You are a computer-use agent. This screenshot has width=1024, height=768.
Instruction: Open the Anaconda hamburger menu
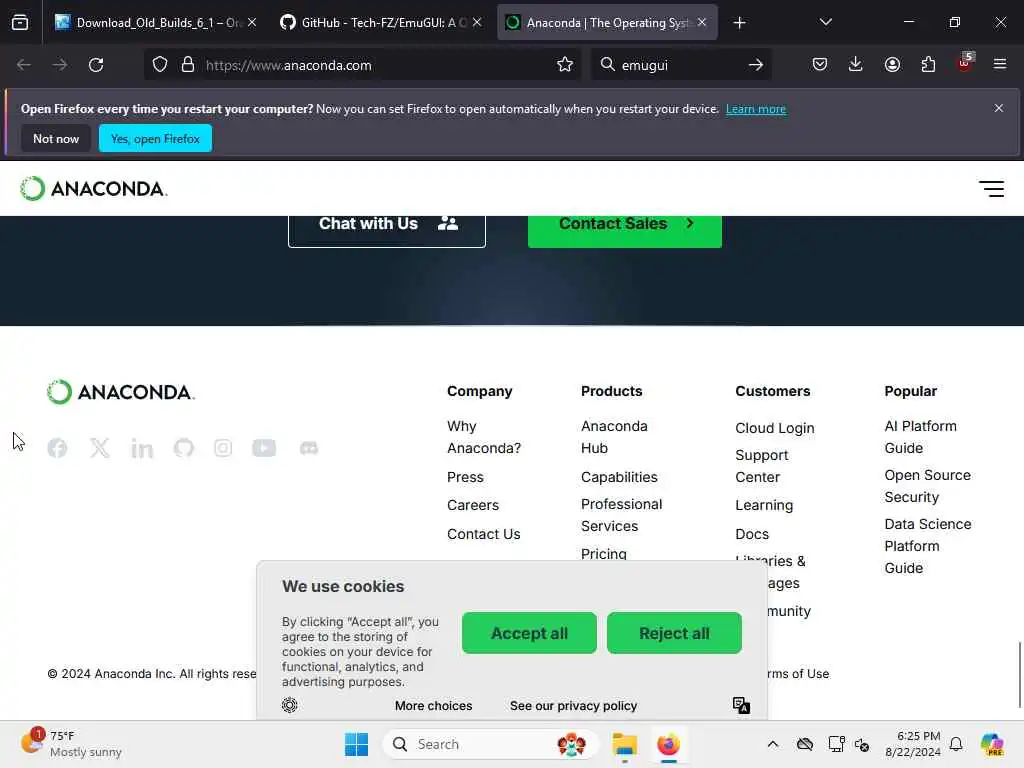pyautogui.click(x=991, y=189)
